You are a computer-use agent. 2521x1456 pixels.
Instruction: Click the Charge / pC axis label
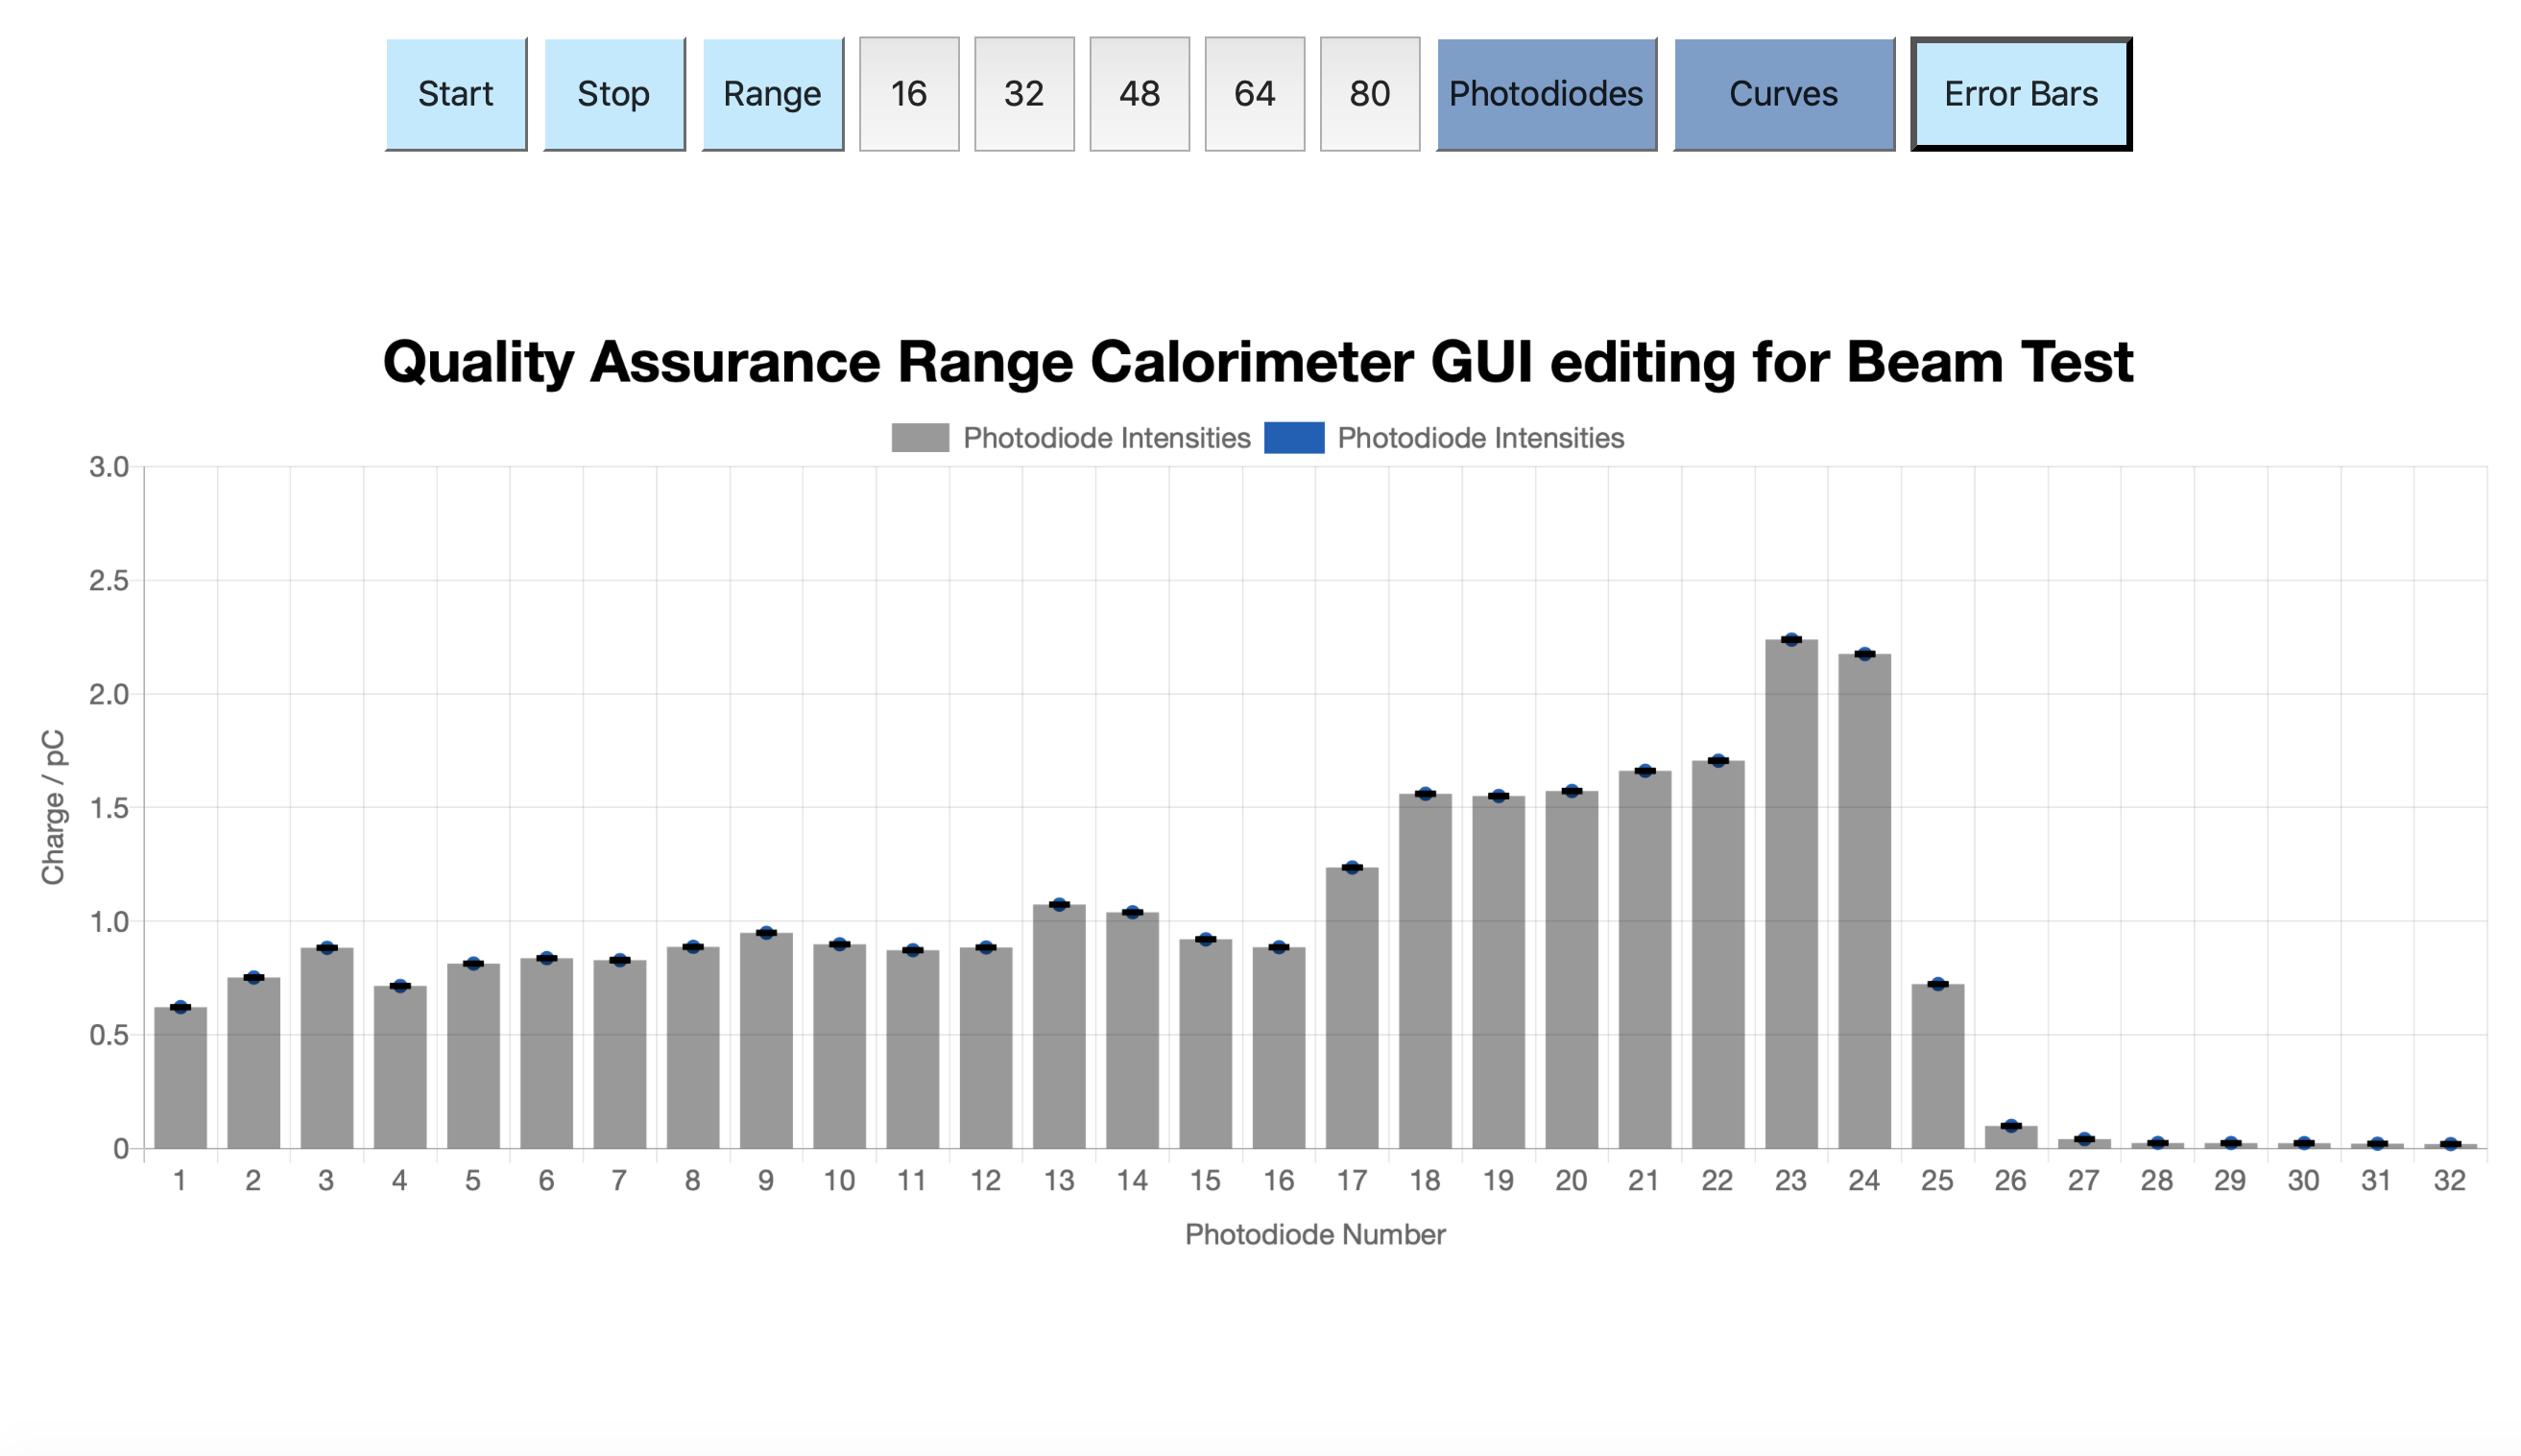pos(53,807)
